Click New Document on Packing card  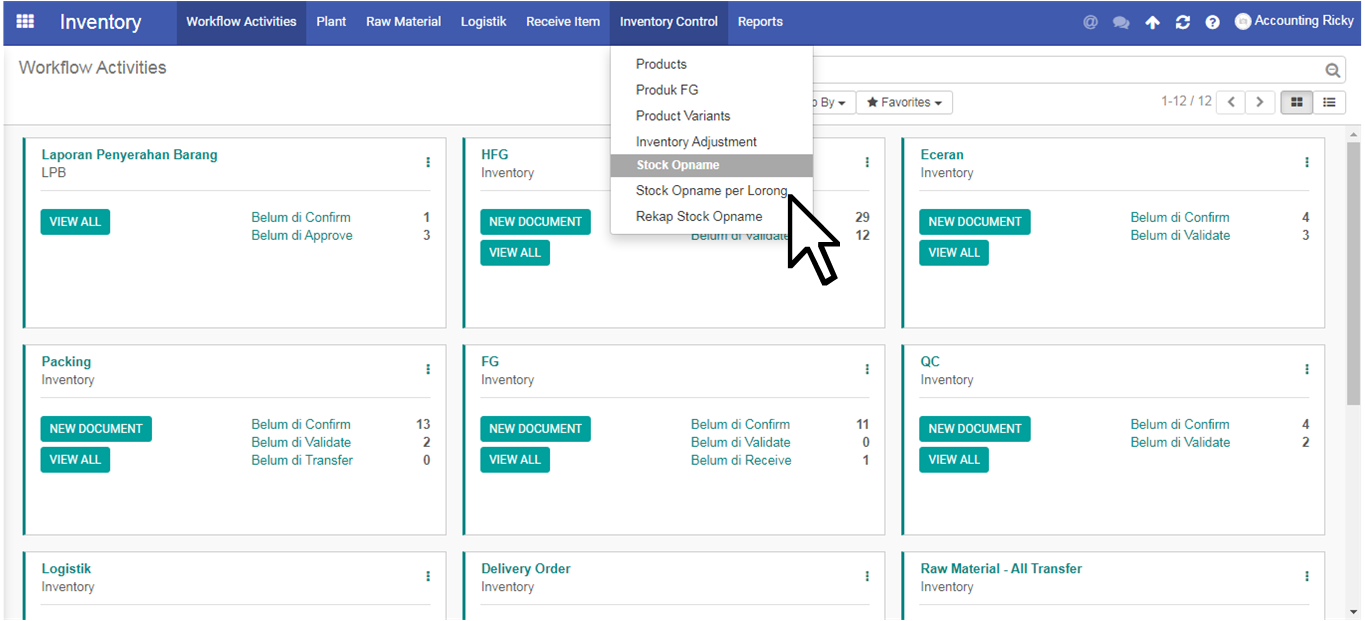[x=96, y=429]
